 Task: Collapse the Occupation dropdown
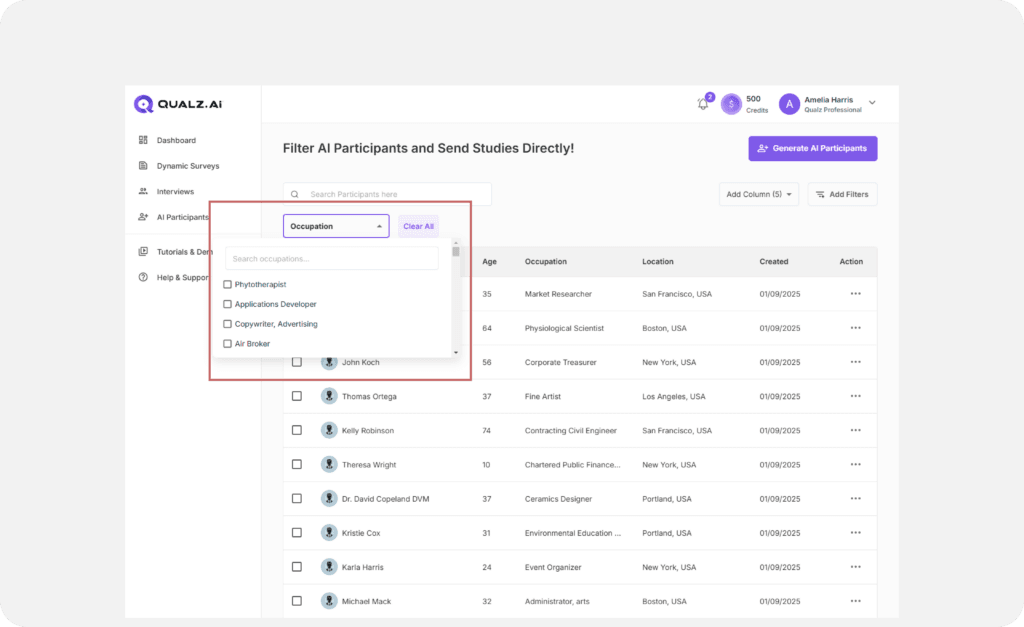pyautogui.click(x=334, y=226)
